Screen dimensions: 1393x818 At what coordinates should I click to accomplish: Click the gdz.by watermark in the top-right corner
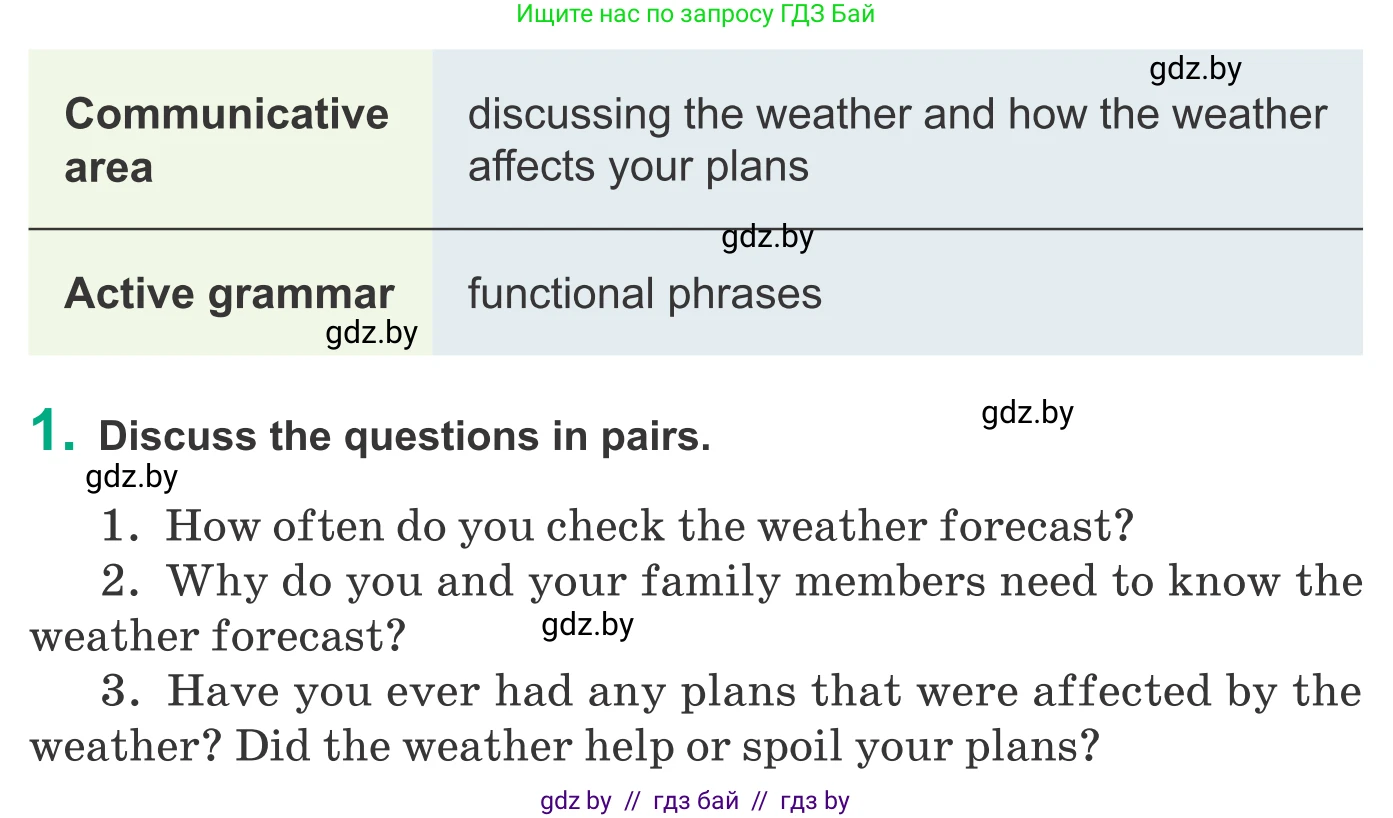coord(1195,69)
